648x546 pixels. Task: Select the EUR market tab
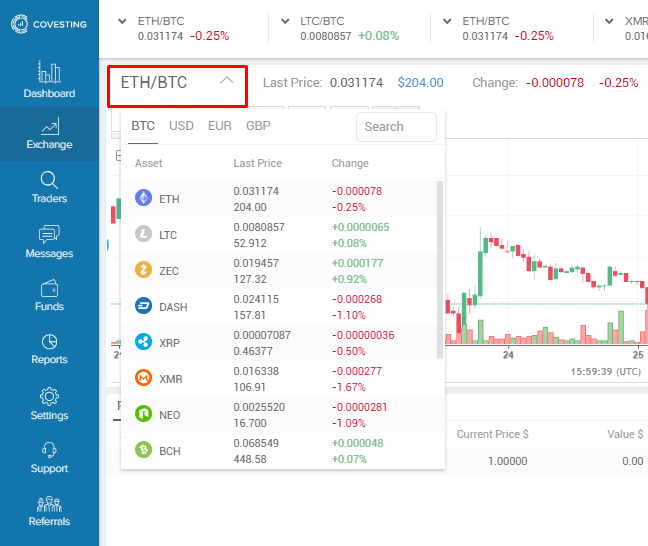(x=219, y=126)
